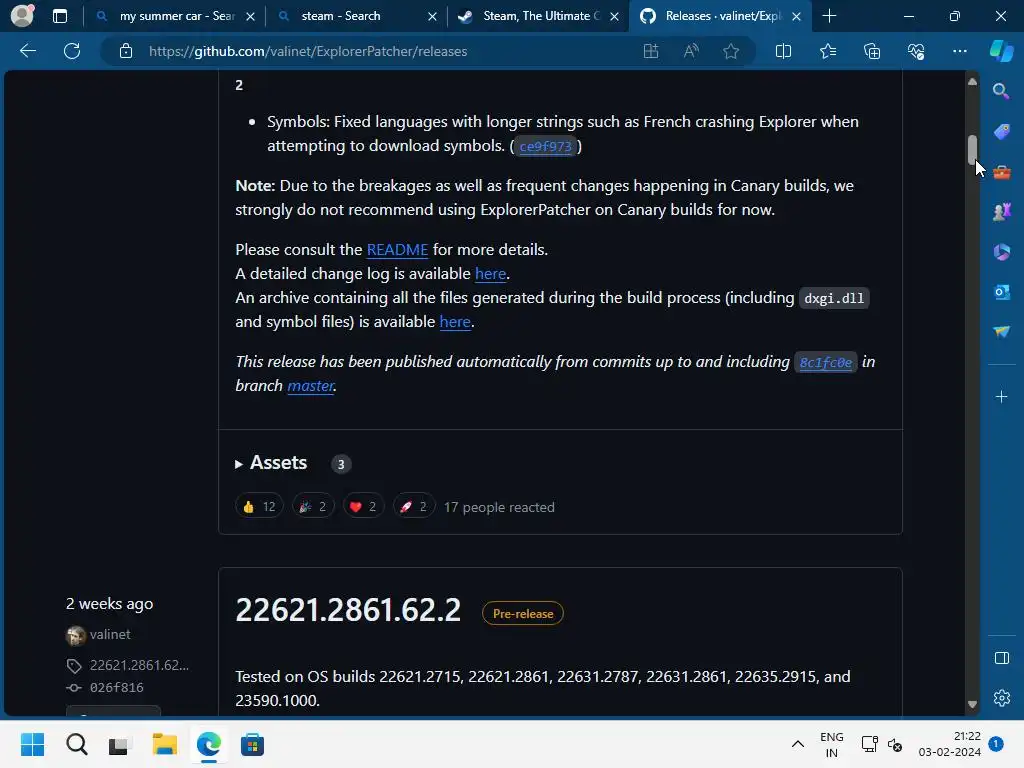
Task: Expand the Assets section
Action: click(271, 463)
